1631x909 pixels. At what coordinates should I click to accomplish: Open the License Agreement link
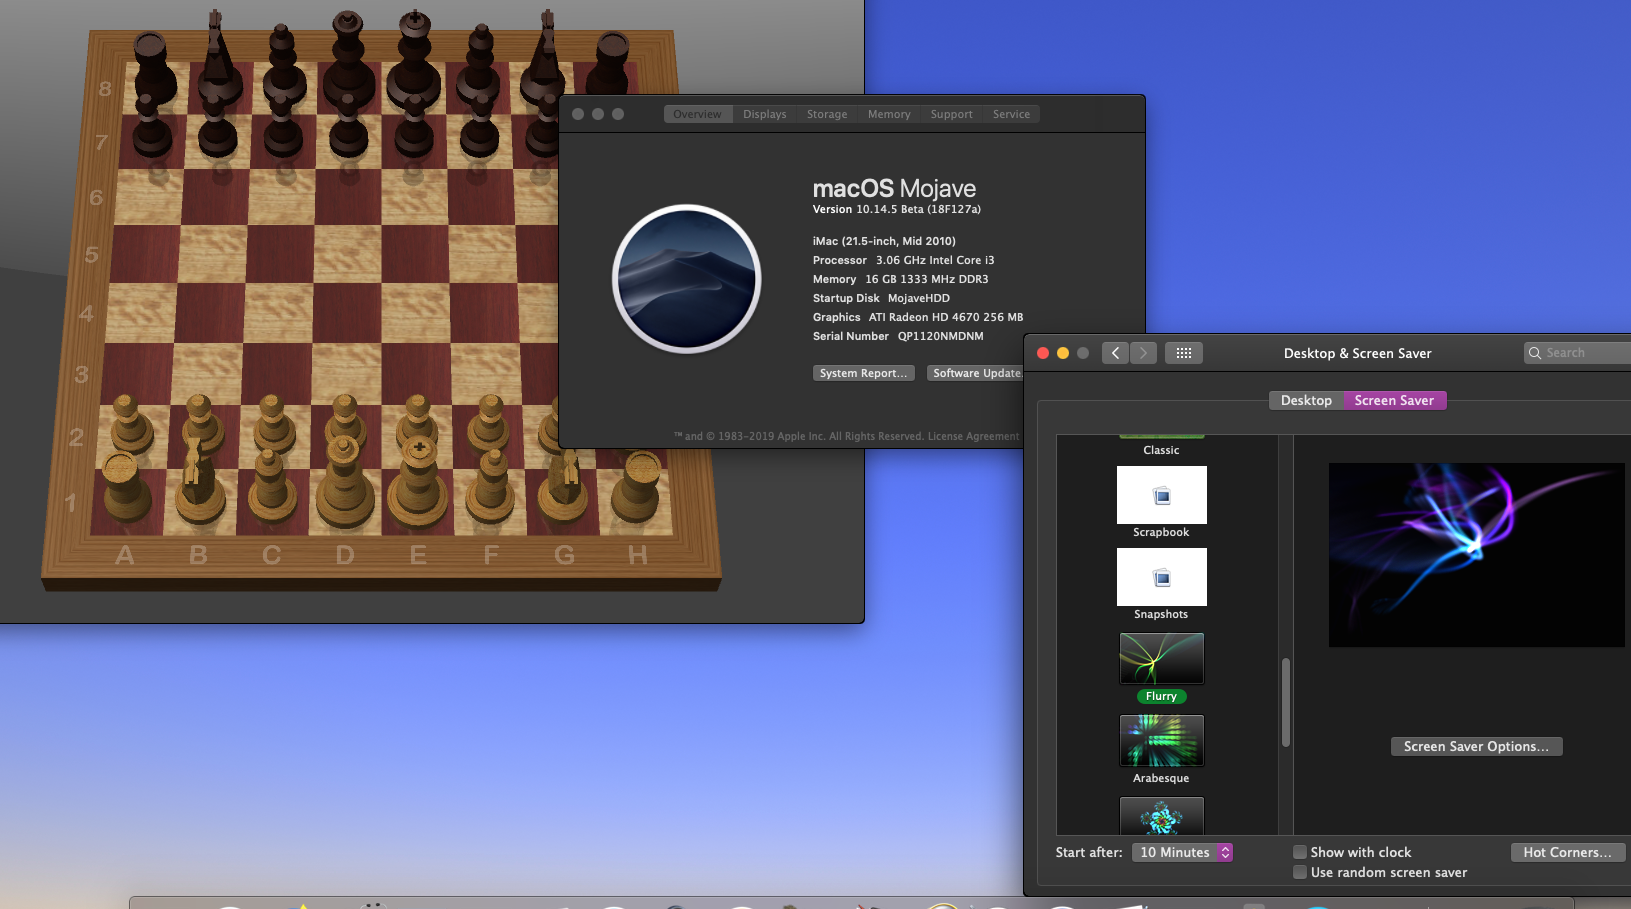tap(973, 436)
